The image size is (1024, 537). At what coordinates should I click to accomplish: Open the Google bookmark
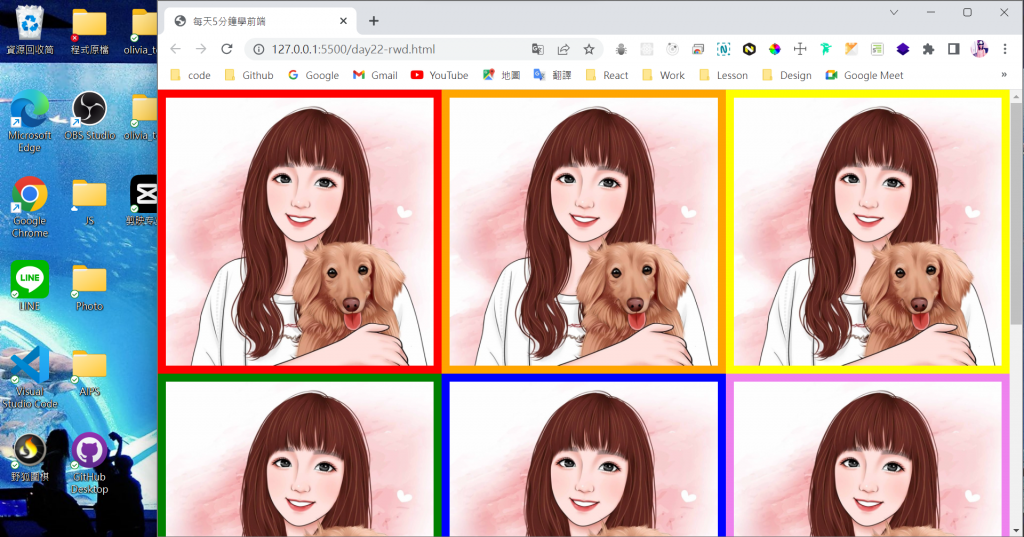[x=313, y=75]
